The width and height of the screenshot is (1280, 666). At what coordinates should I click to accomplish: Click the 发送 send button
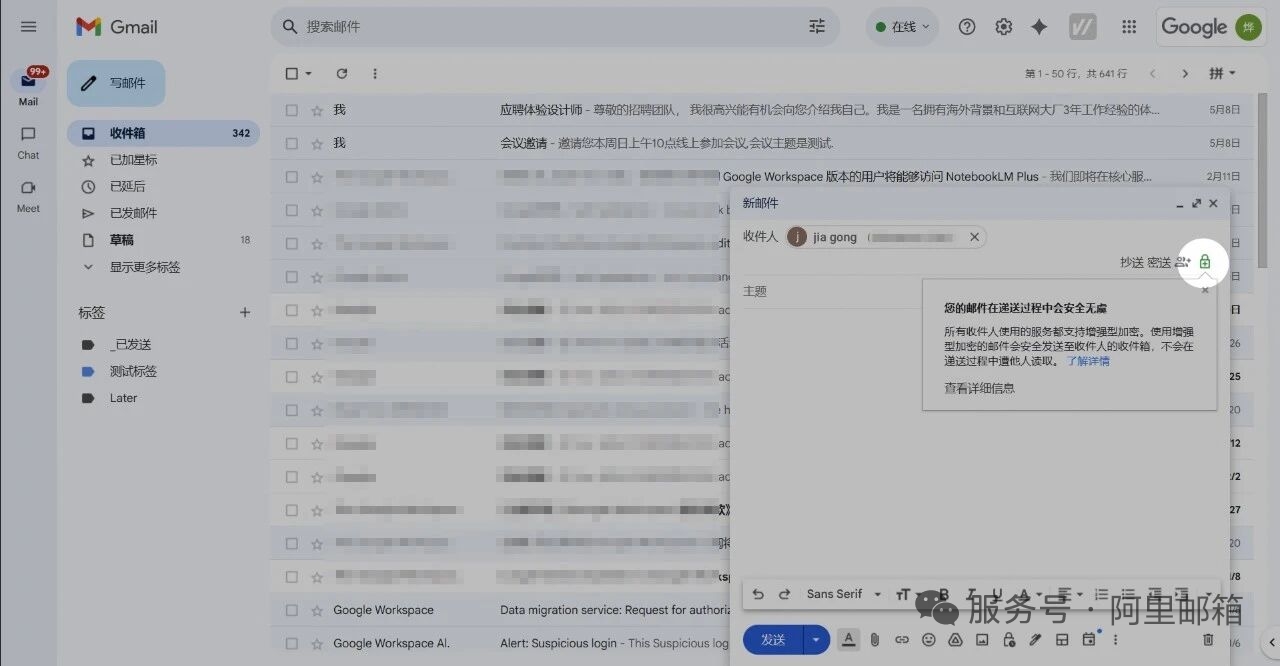coord(773,639)
